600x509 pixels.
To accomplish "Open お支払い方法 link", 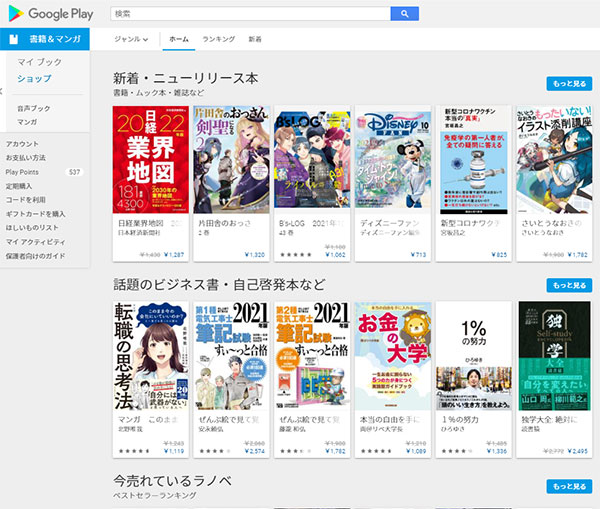I will point(26,158).
